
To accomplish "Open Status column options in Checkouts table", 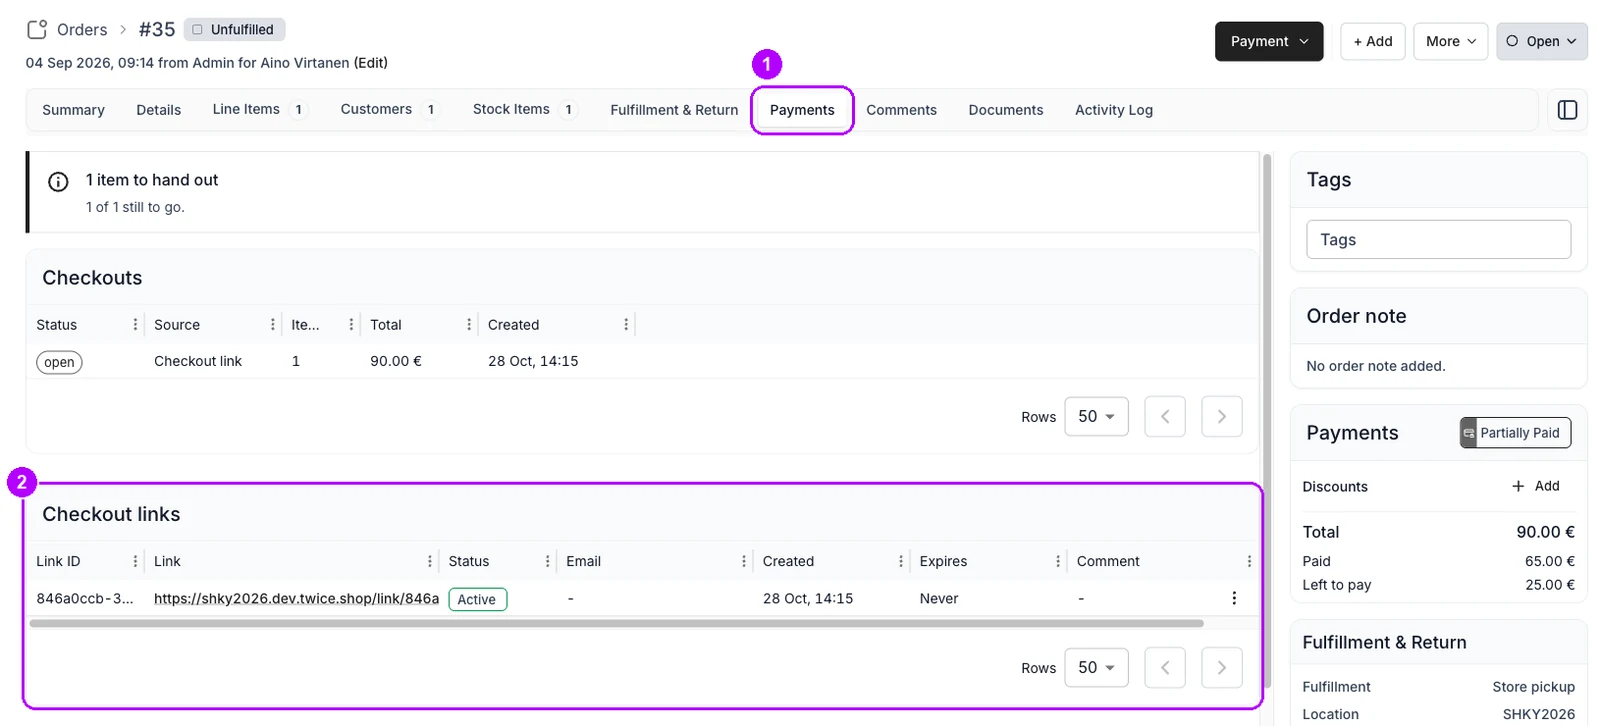I will pyautogui.click(x=135, y=325).
